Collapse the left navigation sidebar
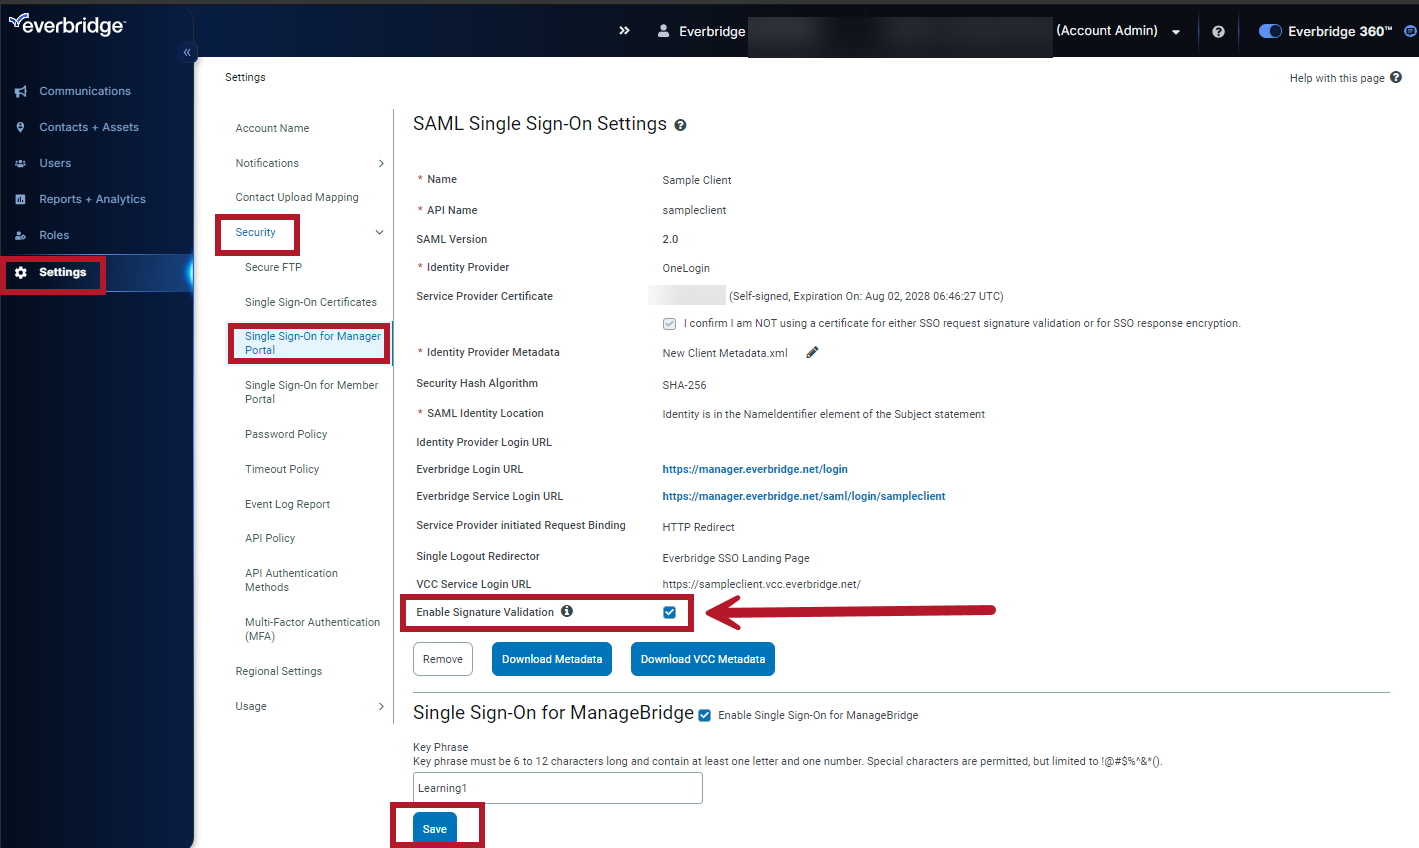This screenshot has width=1419, height=848. pos(187,52)
